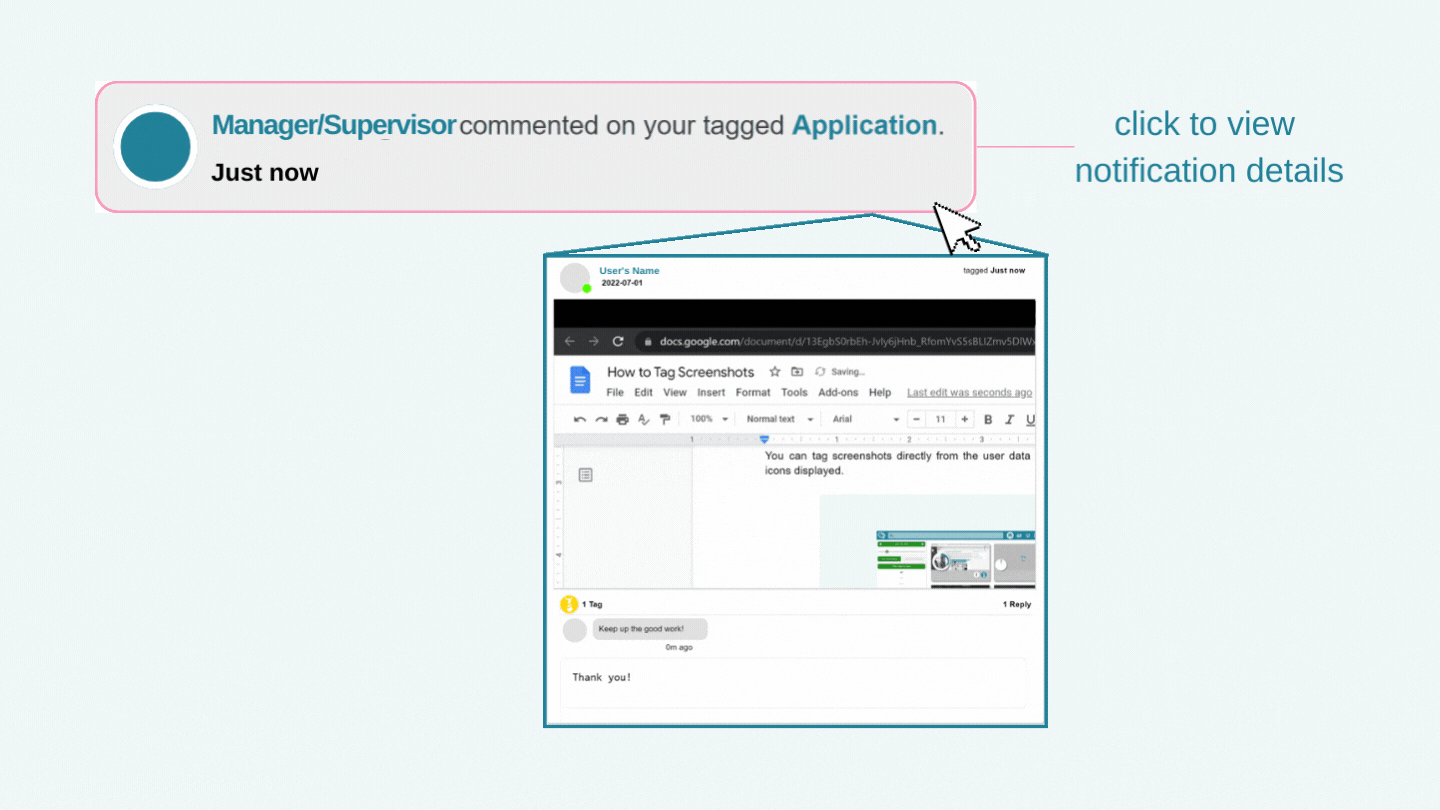
Task: Toggle Bold formatting
Action: [x=988, y=420]
